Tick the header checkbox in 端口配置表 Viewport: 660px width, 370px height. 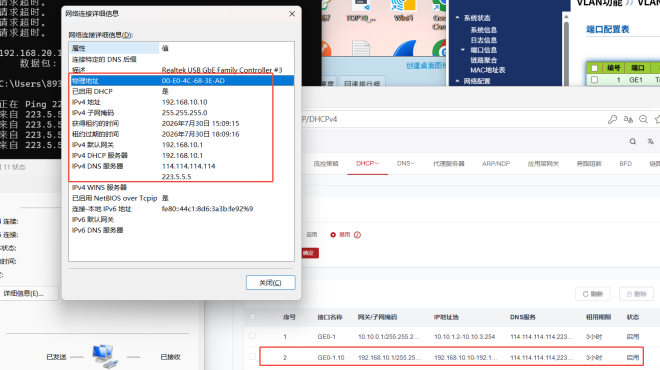[594, 68]
